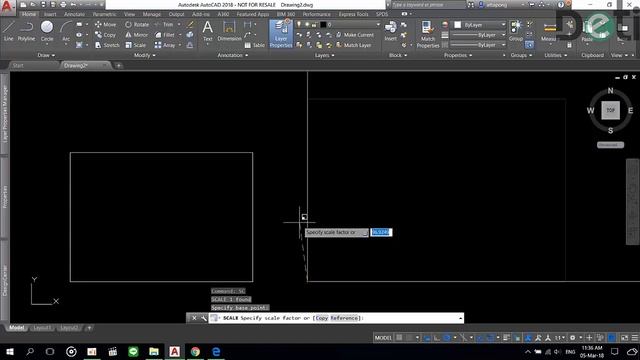Switch to the Annotate ribbon tab

coord(74,14)
